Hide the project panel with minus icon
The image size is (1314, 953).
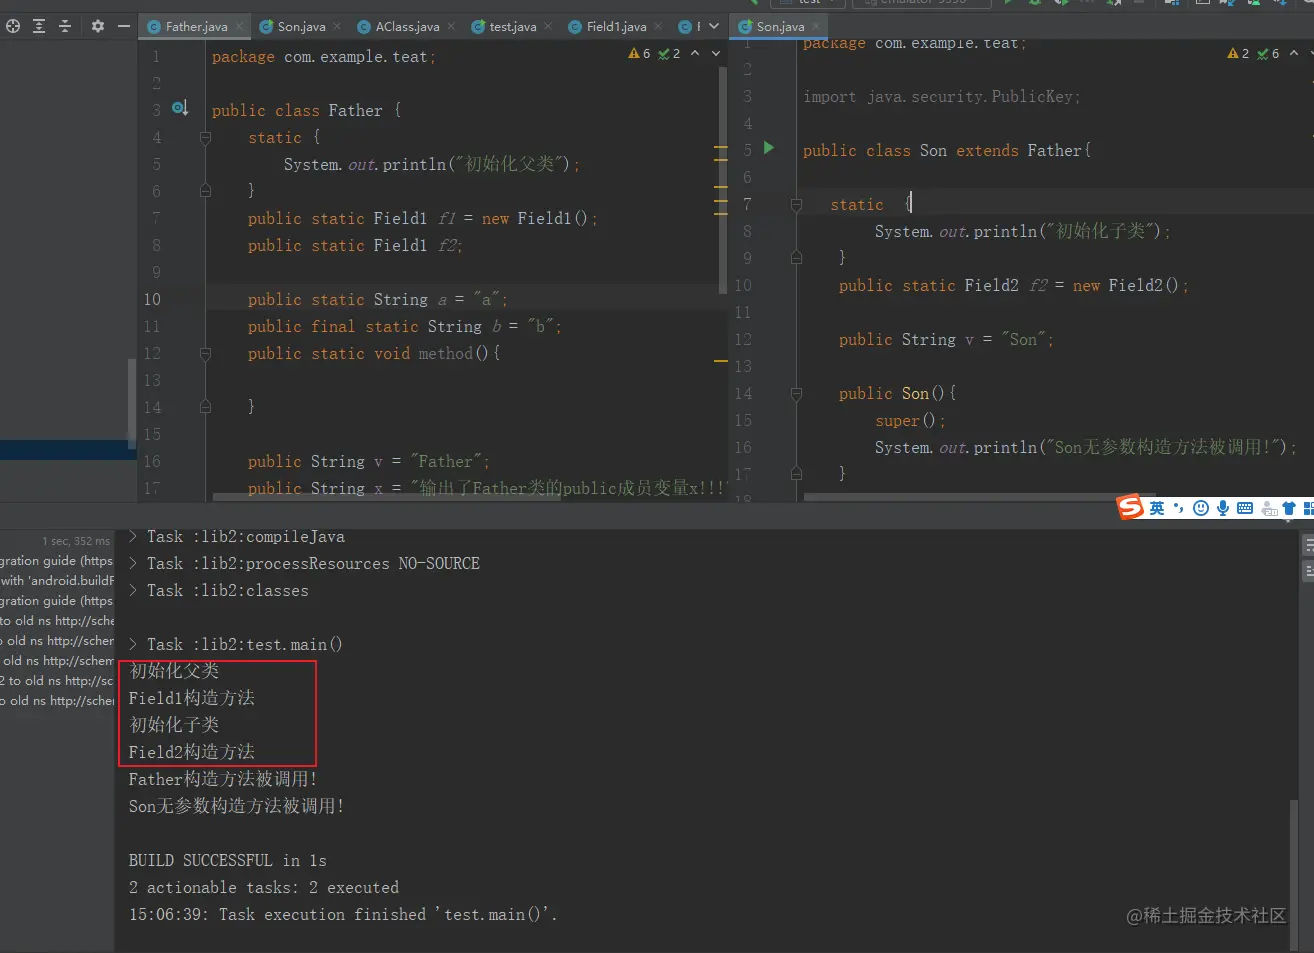[123, 26]
